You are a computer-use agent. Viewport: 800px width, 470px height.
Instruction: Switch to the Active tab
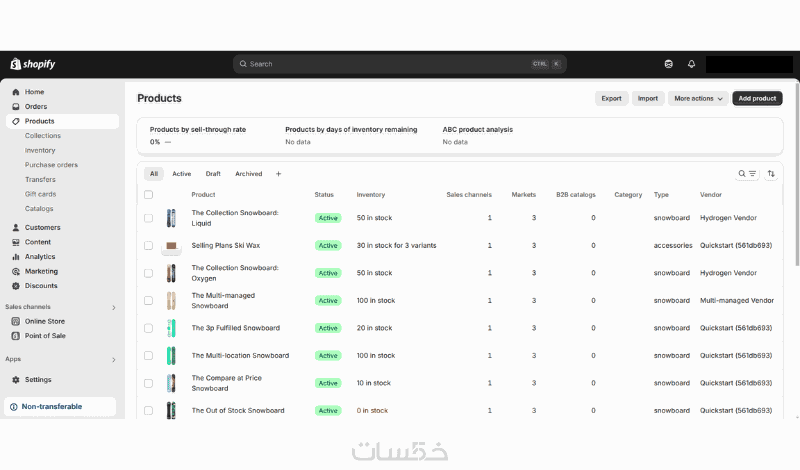(x=182, y=174)
